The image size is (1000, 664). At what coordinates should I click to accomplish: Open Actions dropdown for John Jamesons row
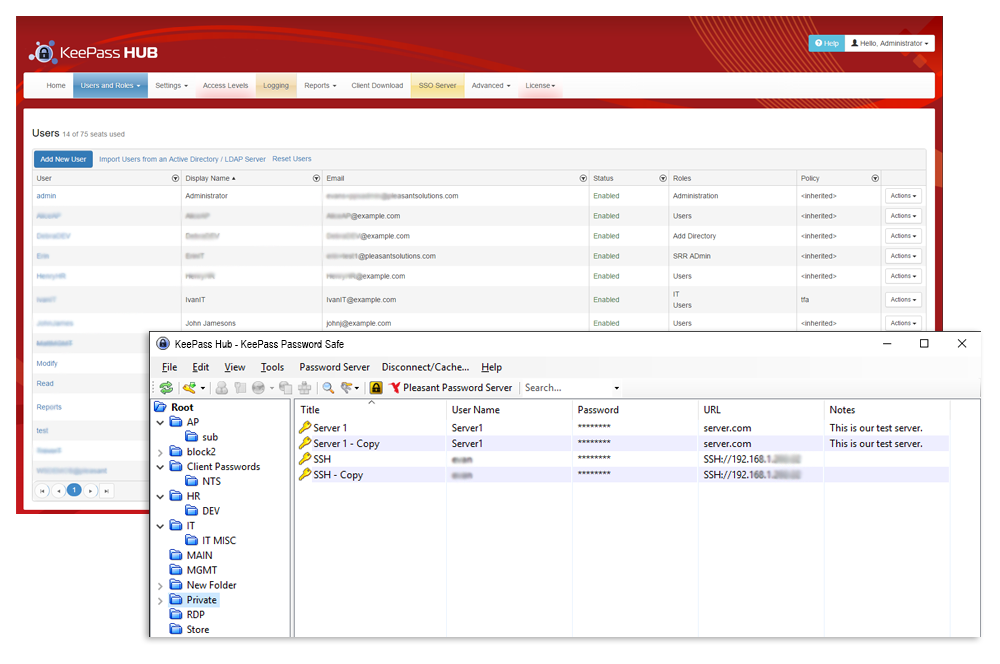coord(903,323)
